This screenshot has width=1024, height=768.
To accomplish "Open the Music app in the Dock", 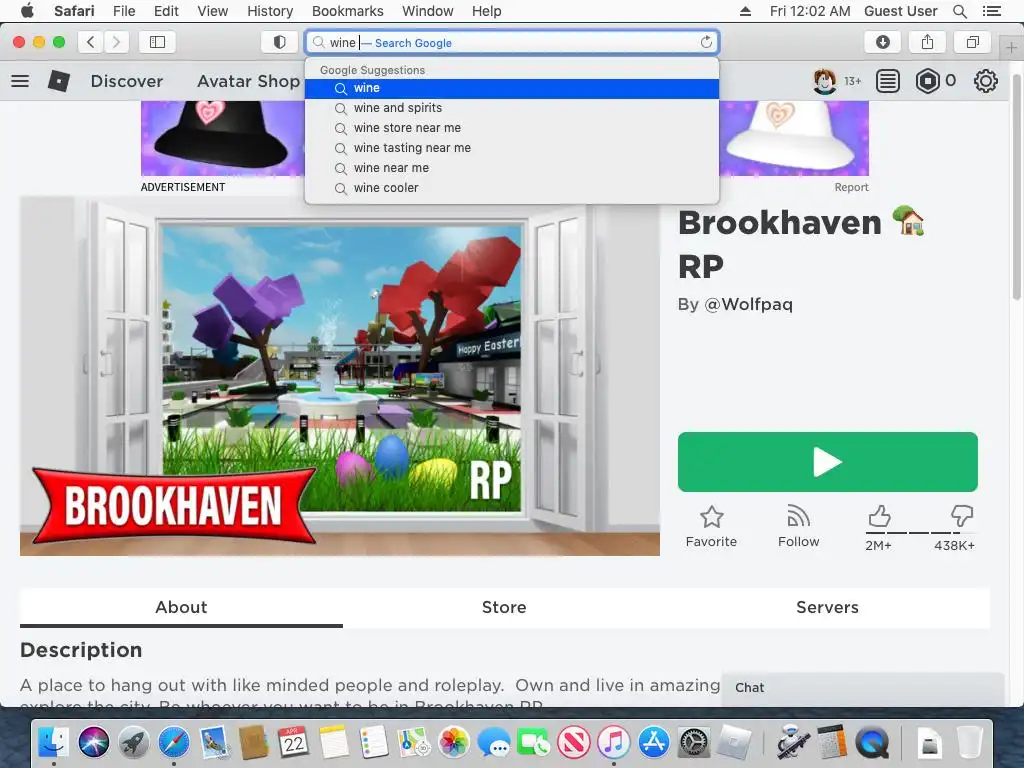I will pos(613,742).
